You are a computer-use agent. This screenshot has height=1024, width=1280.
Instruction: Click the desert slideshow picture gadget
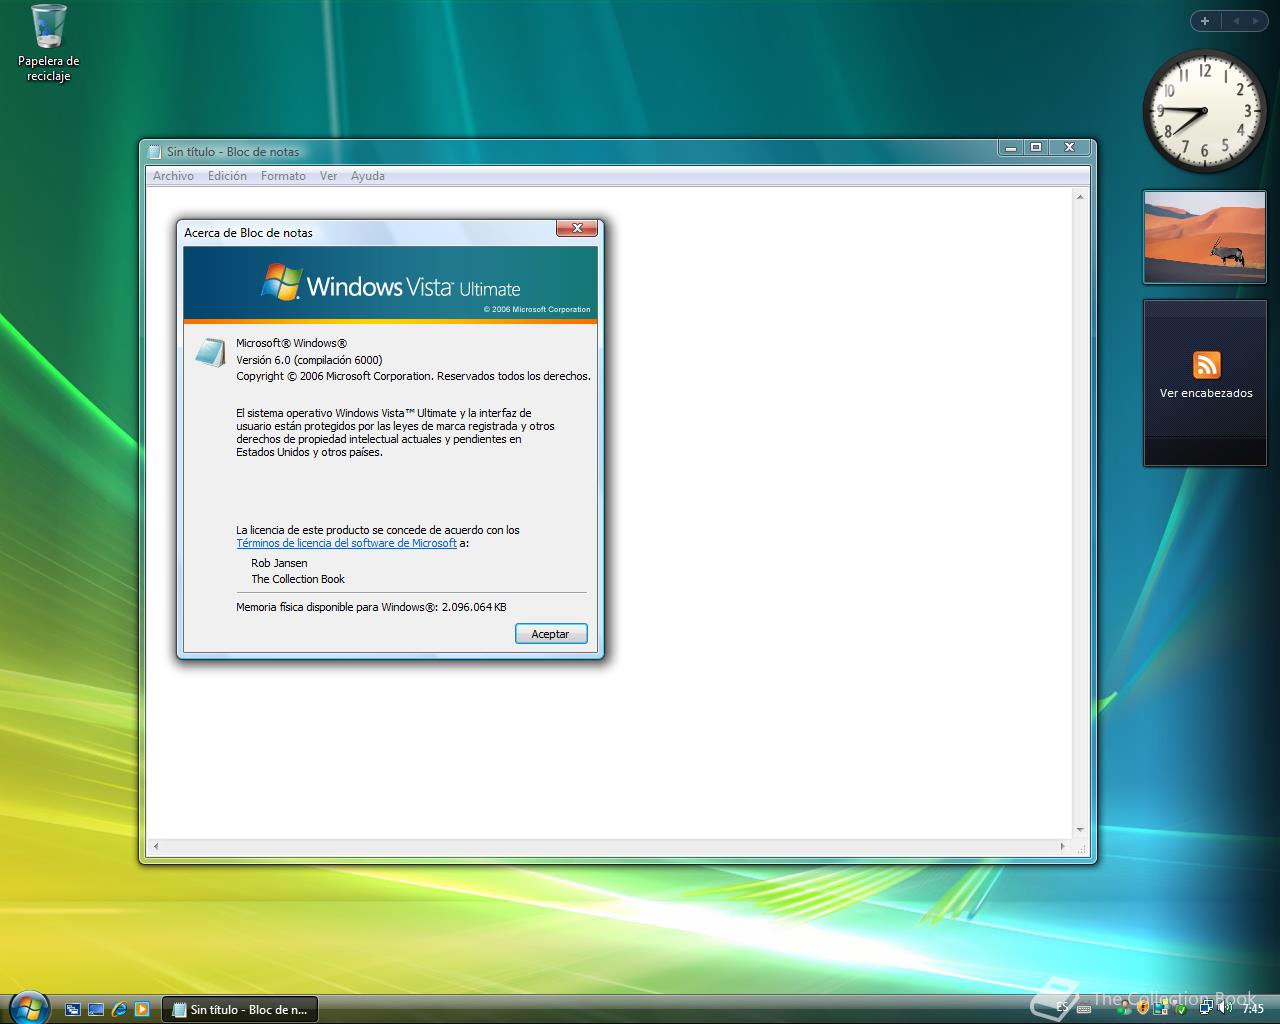click(1204, 237)
